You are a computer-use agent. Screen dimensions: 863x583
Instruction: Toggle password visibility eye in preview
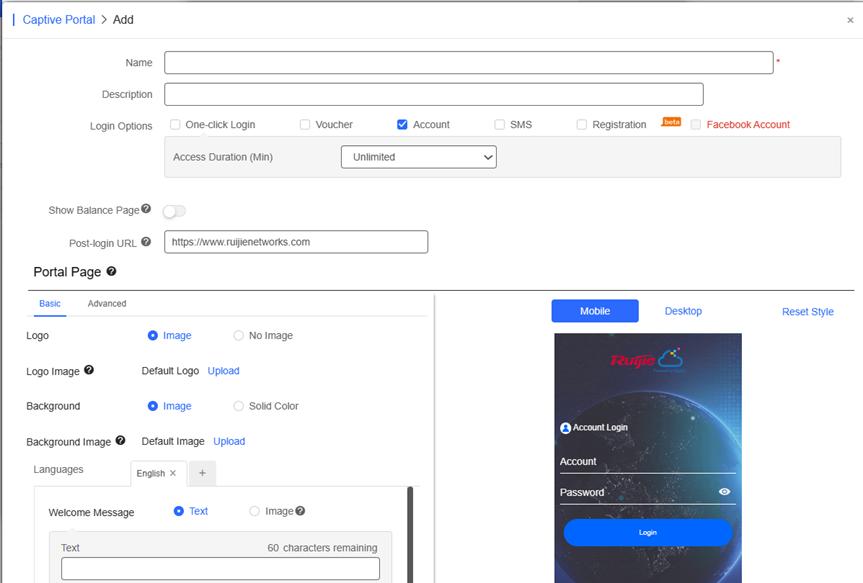click(724, 492)
